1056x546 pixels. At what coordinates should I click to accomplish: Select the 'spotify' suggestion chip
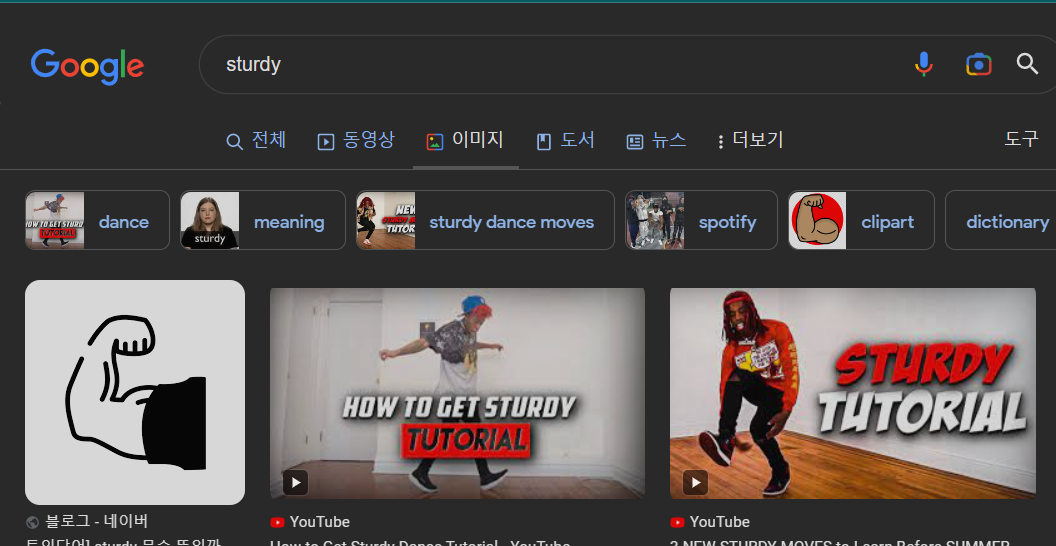pyautogui.click(x=701, y=220)
